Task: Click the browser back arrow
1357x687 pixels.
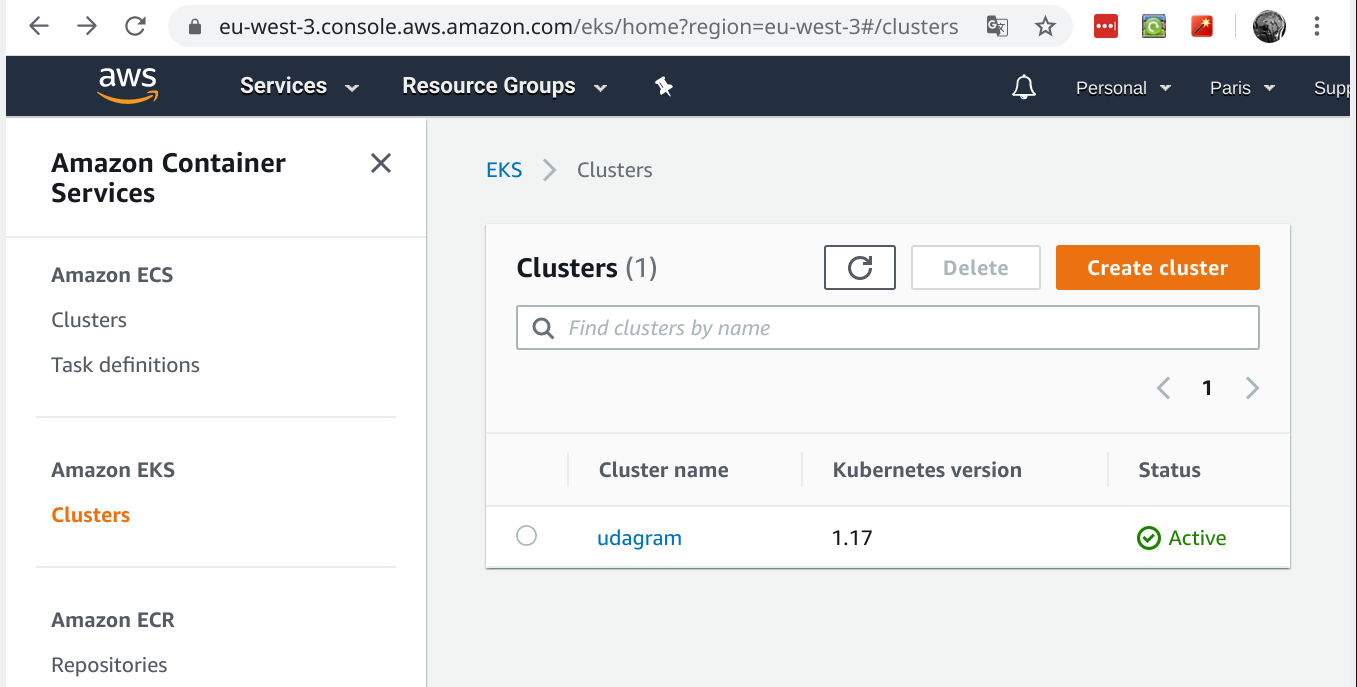Action: pyautogui.click(x=39, y=27)
